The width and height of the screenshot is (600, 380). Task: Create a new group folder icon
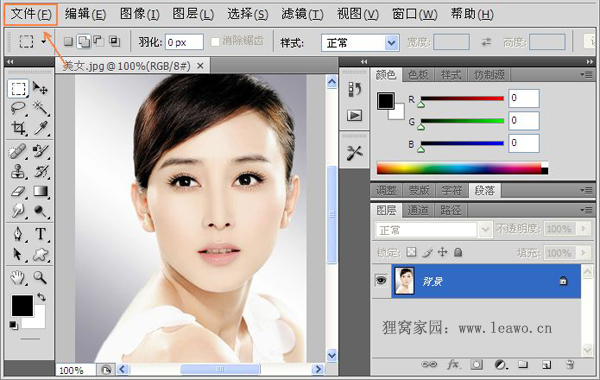523,365
